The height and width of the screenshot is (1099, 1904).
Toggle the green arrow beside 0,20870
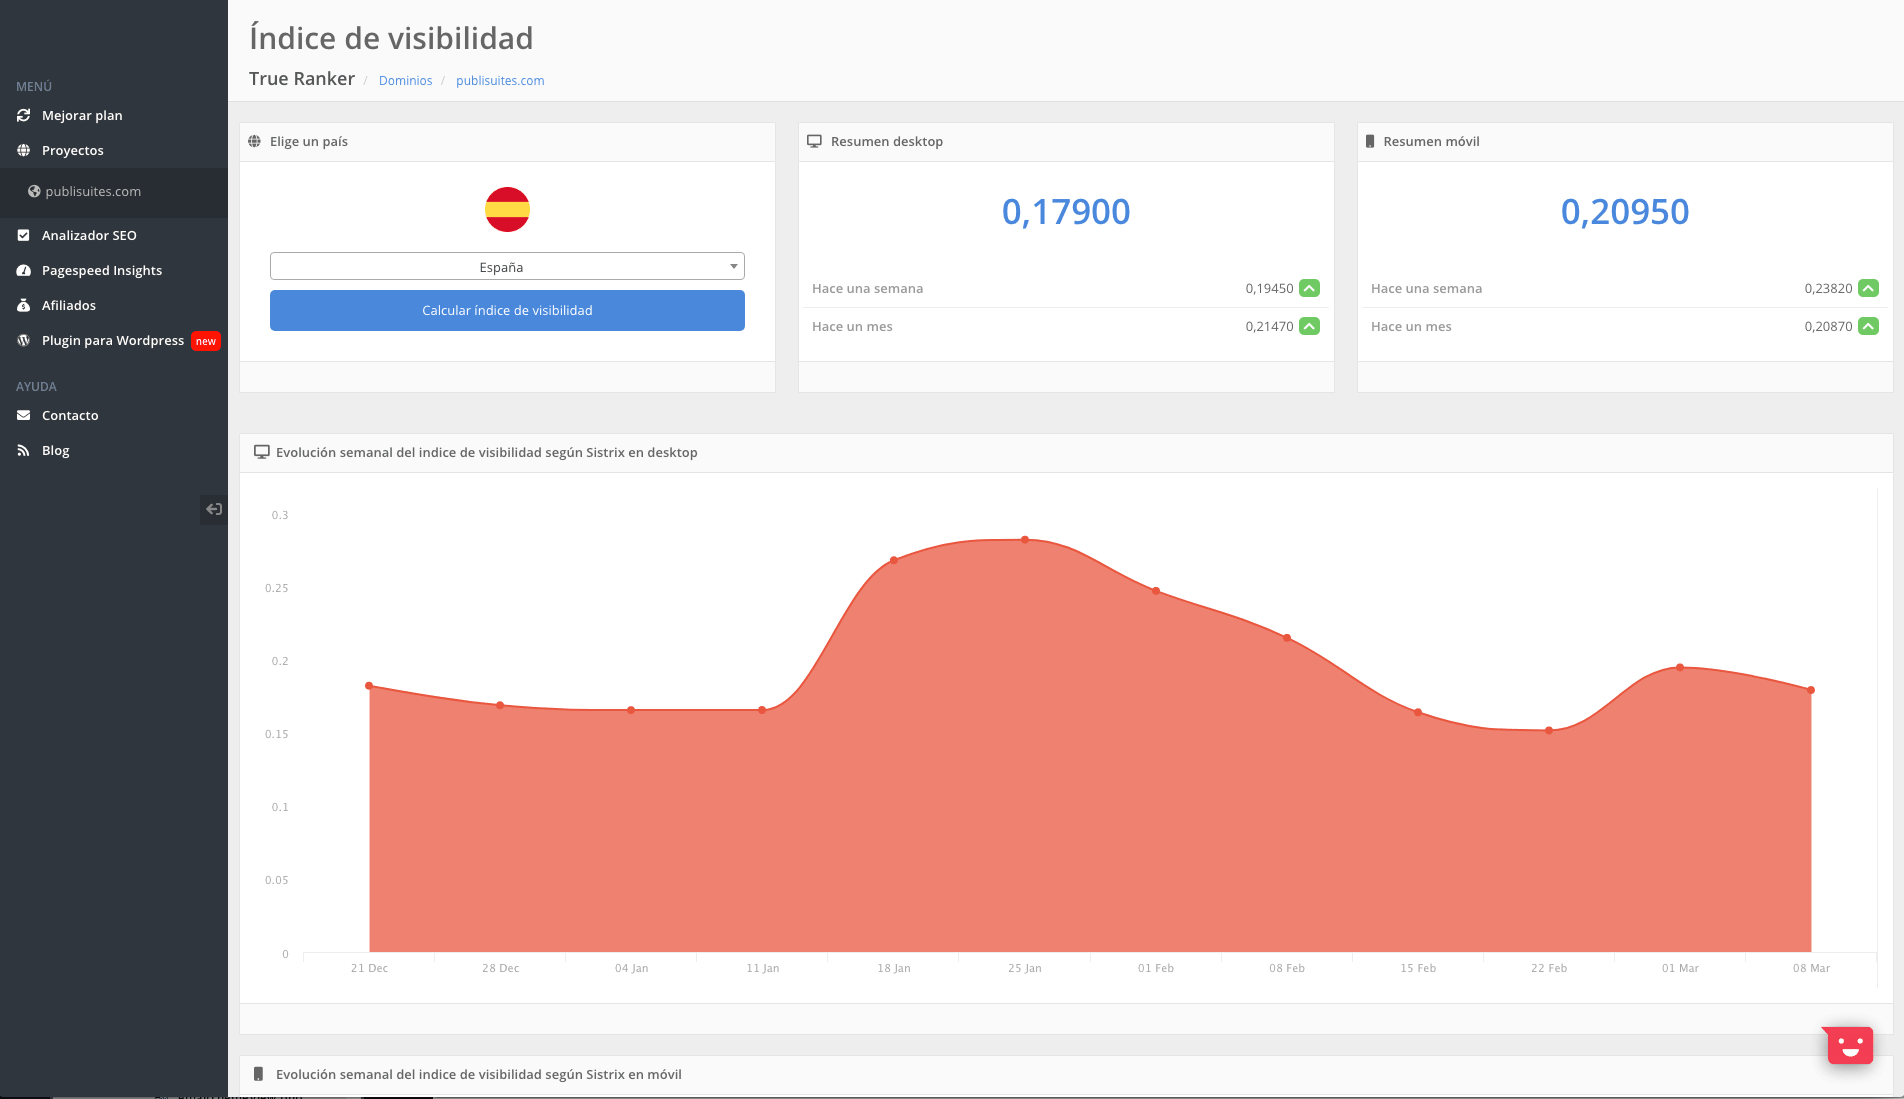1869,326
